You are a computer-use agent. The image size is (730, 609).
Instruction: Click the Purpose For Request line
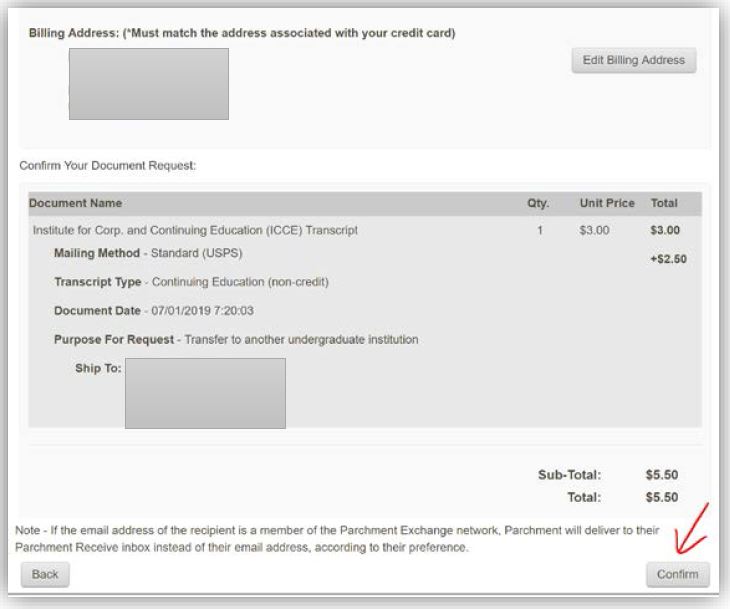pos(235,340)
